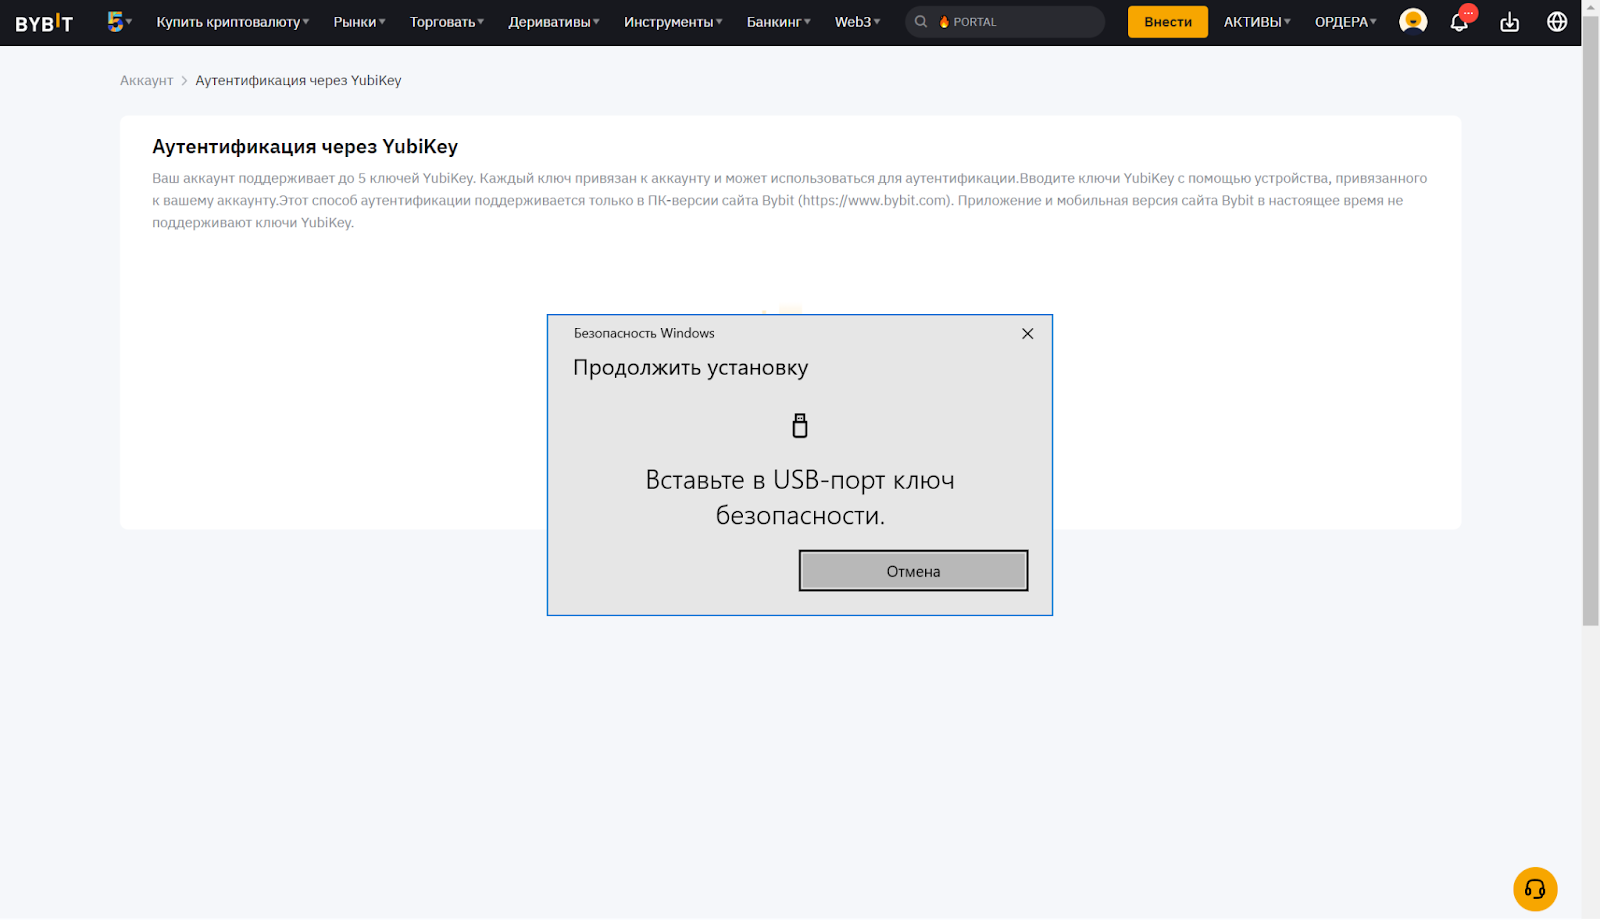Image resolution: width=1600 pixels, height=920 pixels.
Task: Open the АКТИВЫ dropdown
Action: pyautogui.click(x=1257, y=22)
